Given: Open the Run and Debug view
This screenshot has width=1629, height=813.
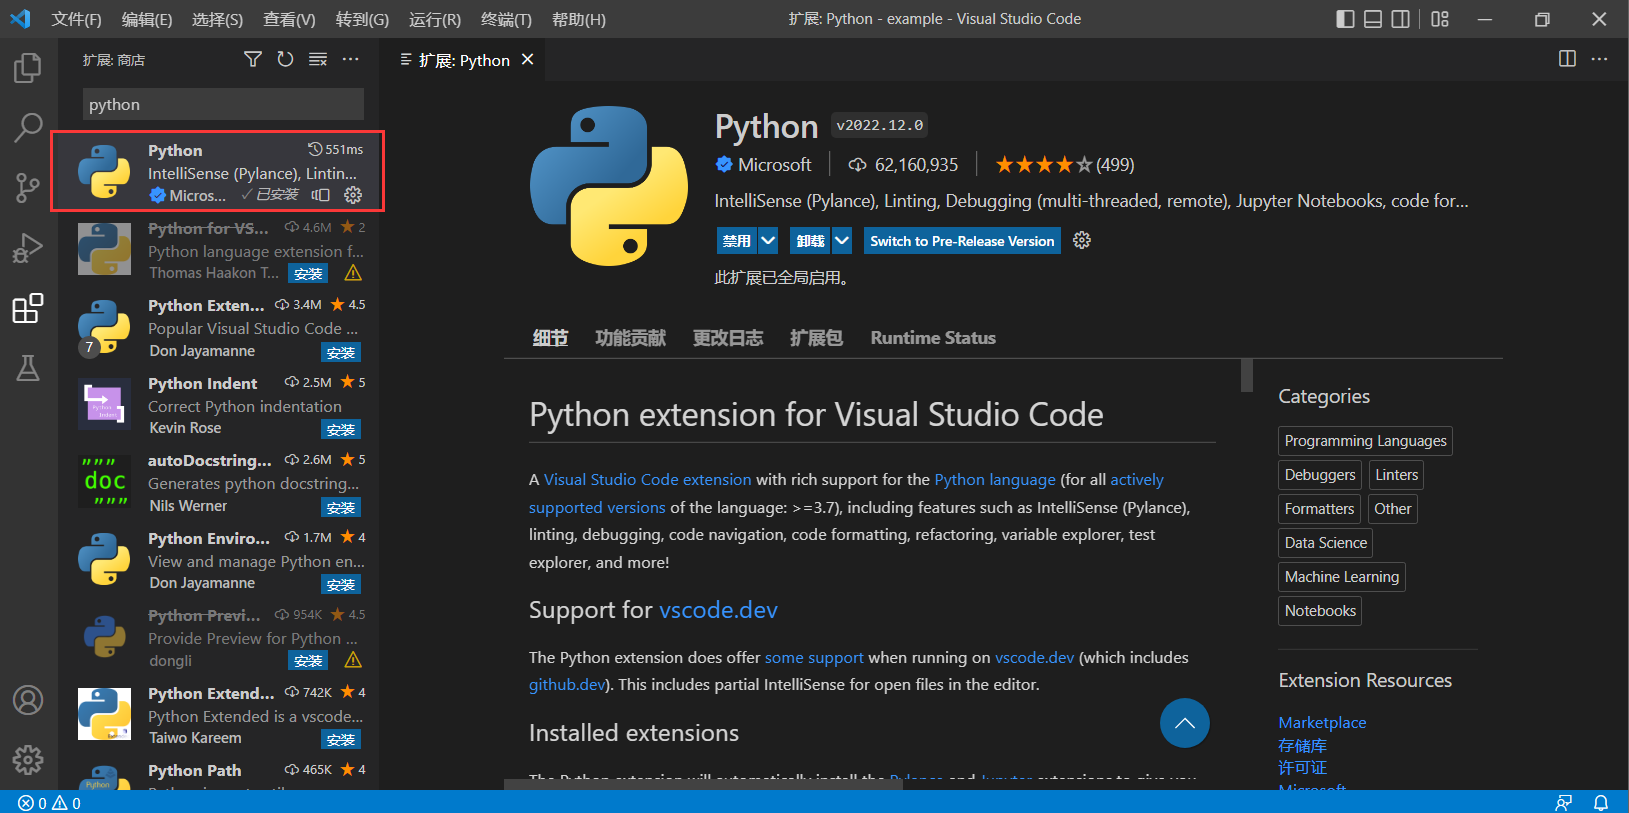Looking at the screenshot, I should coord(28,248).
